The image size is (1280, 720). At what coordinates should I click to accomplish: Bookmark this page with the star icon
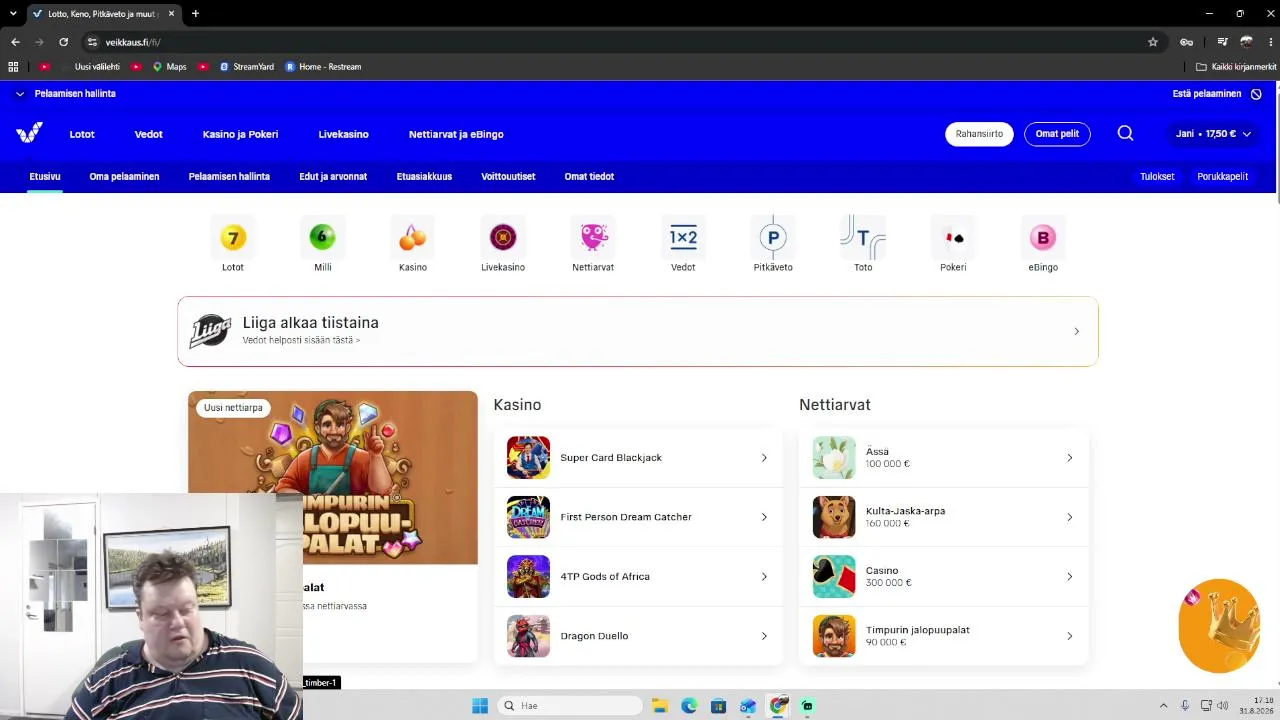(x=1153, y=42)
